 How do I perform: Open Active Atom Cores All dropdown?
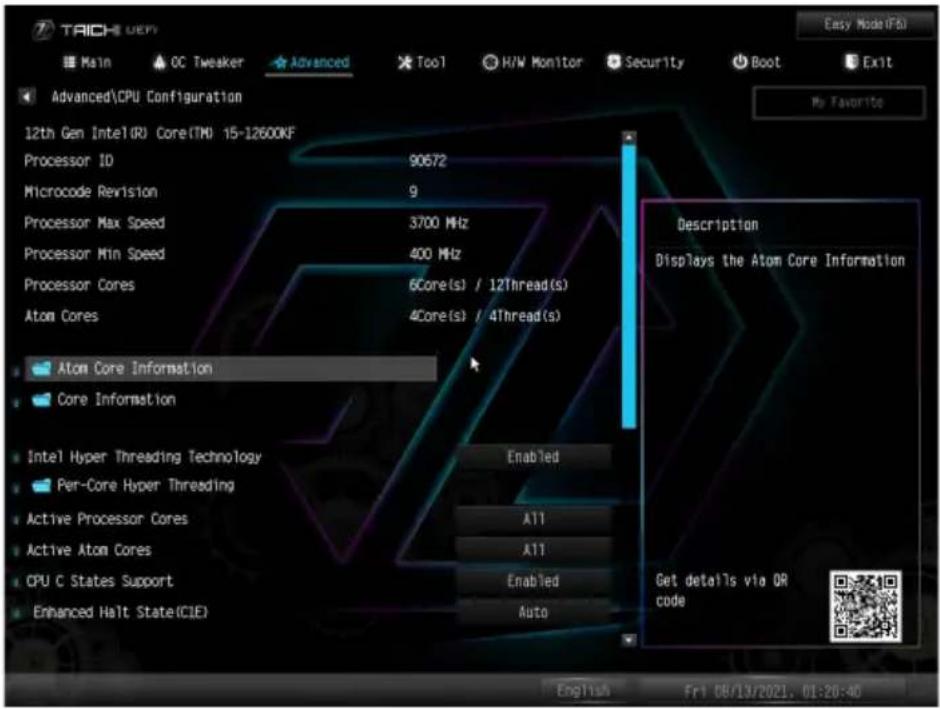click(x=533, y=550)
